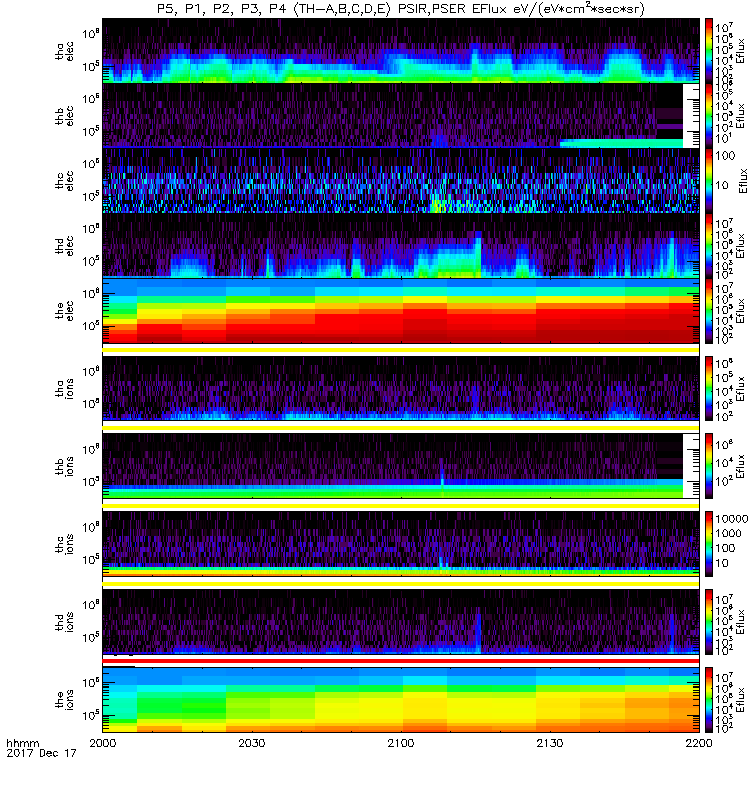Click the thd ions spectrogram panel
Screen dimensions: 750x800
pos(401,622)
